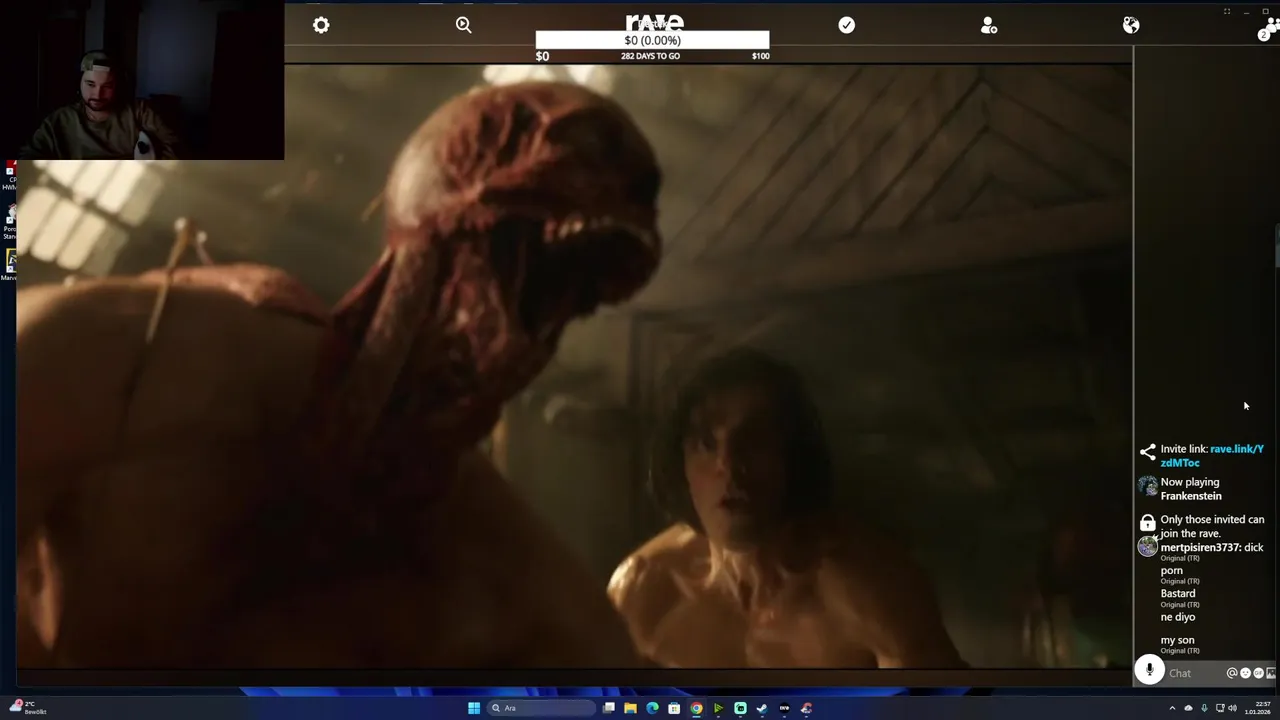This screenshot has height=720, width=1280.
Task: Open the rave.link invite link
Action: point(1212,456)
